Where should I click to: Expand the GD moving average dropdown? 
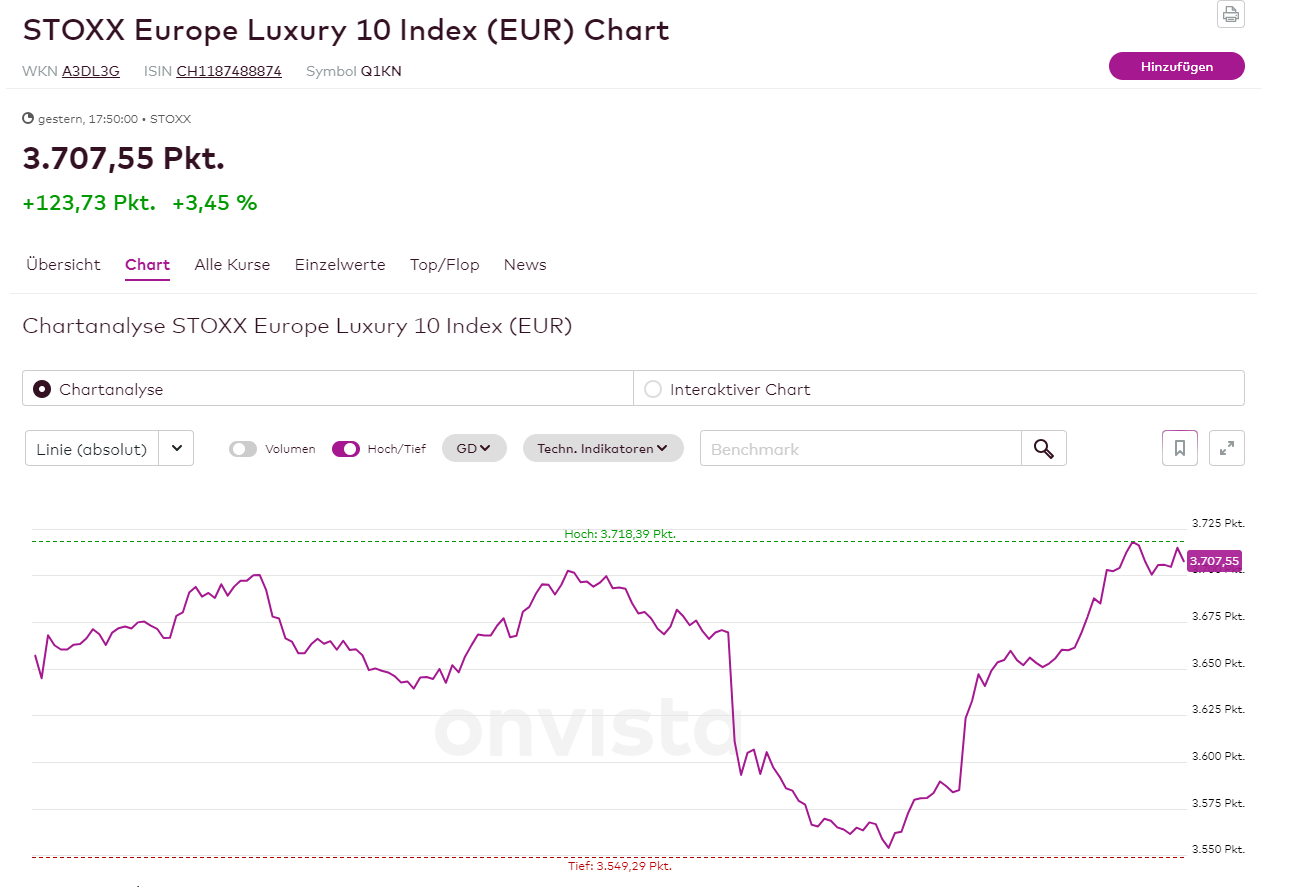coord(474,448)
